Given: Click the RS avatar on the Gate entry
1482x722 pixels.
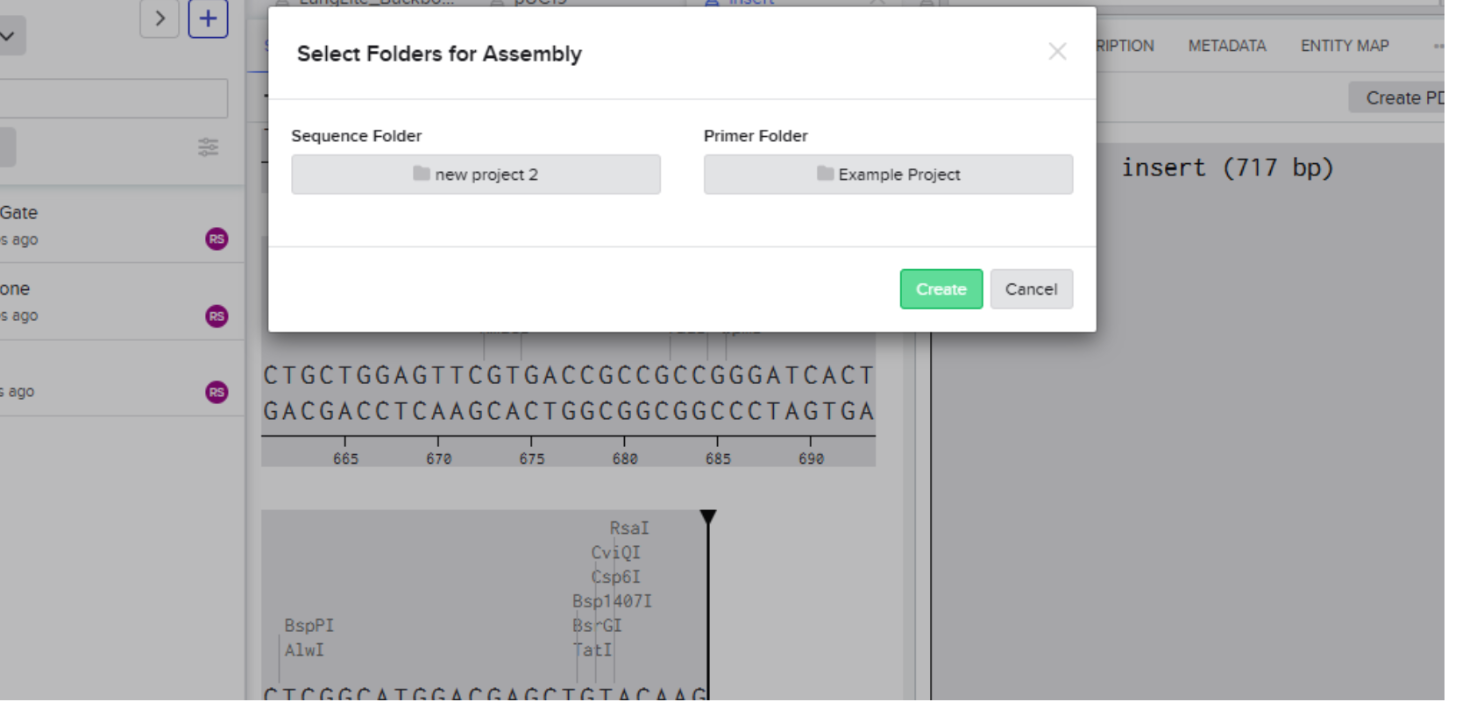Looking at the screenshot, I should (x=217, y=239).
